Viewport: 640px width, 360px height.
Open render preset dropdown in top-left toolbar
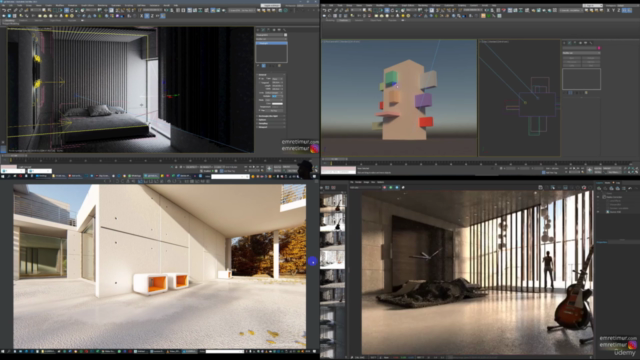pyautogui.click(x=242, y=10)
